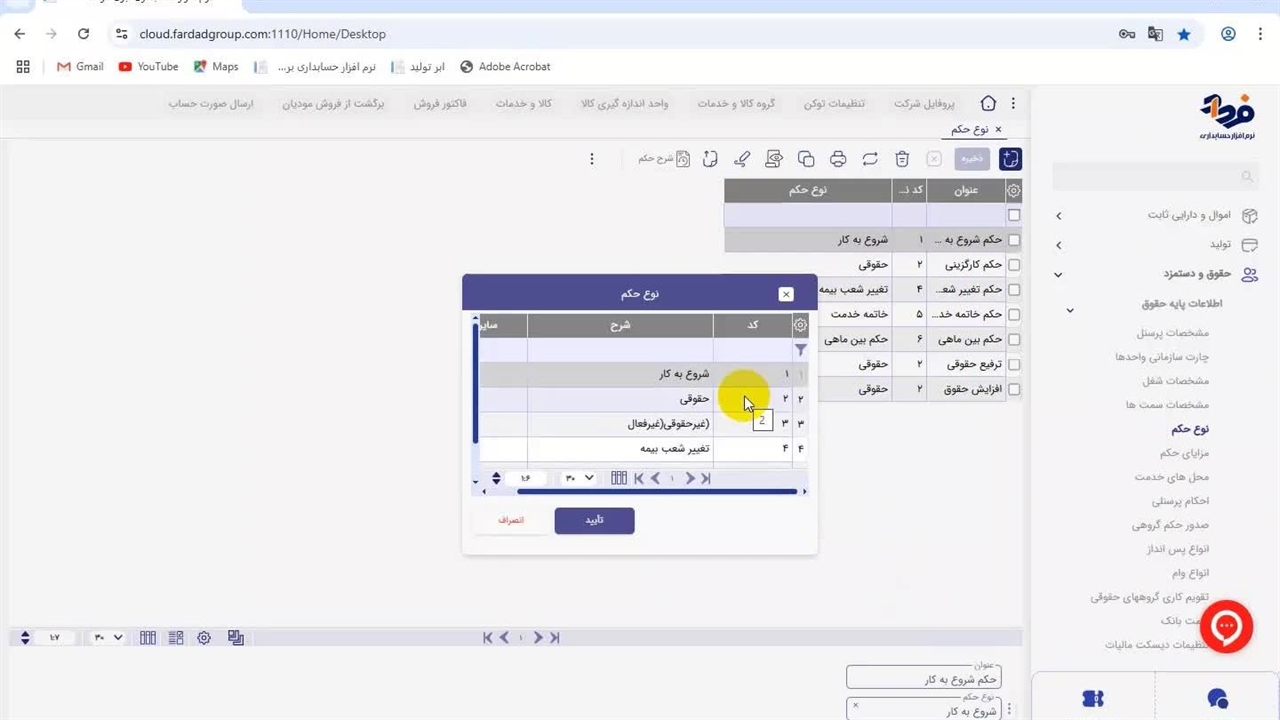
Task: Toggle the select-all checkbox in main grid
Action: (1014, 215)
